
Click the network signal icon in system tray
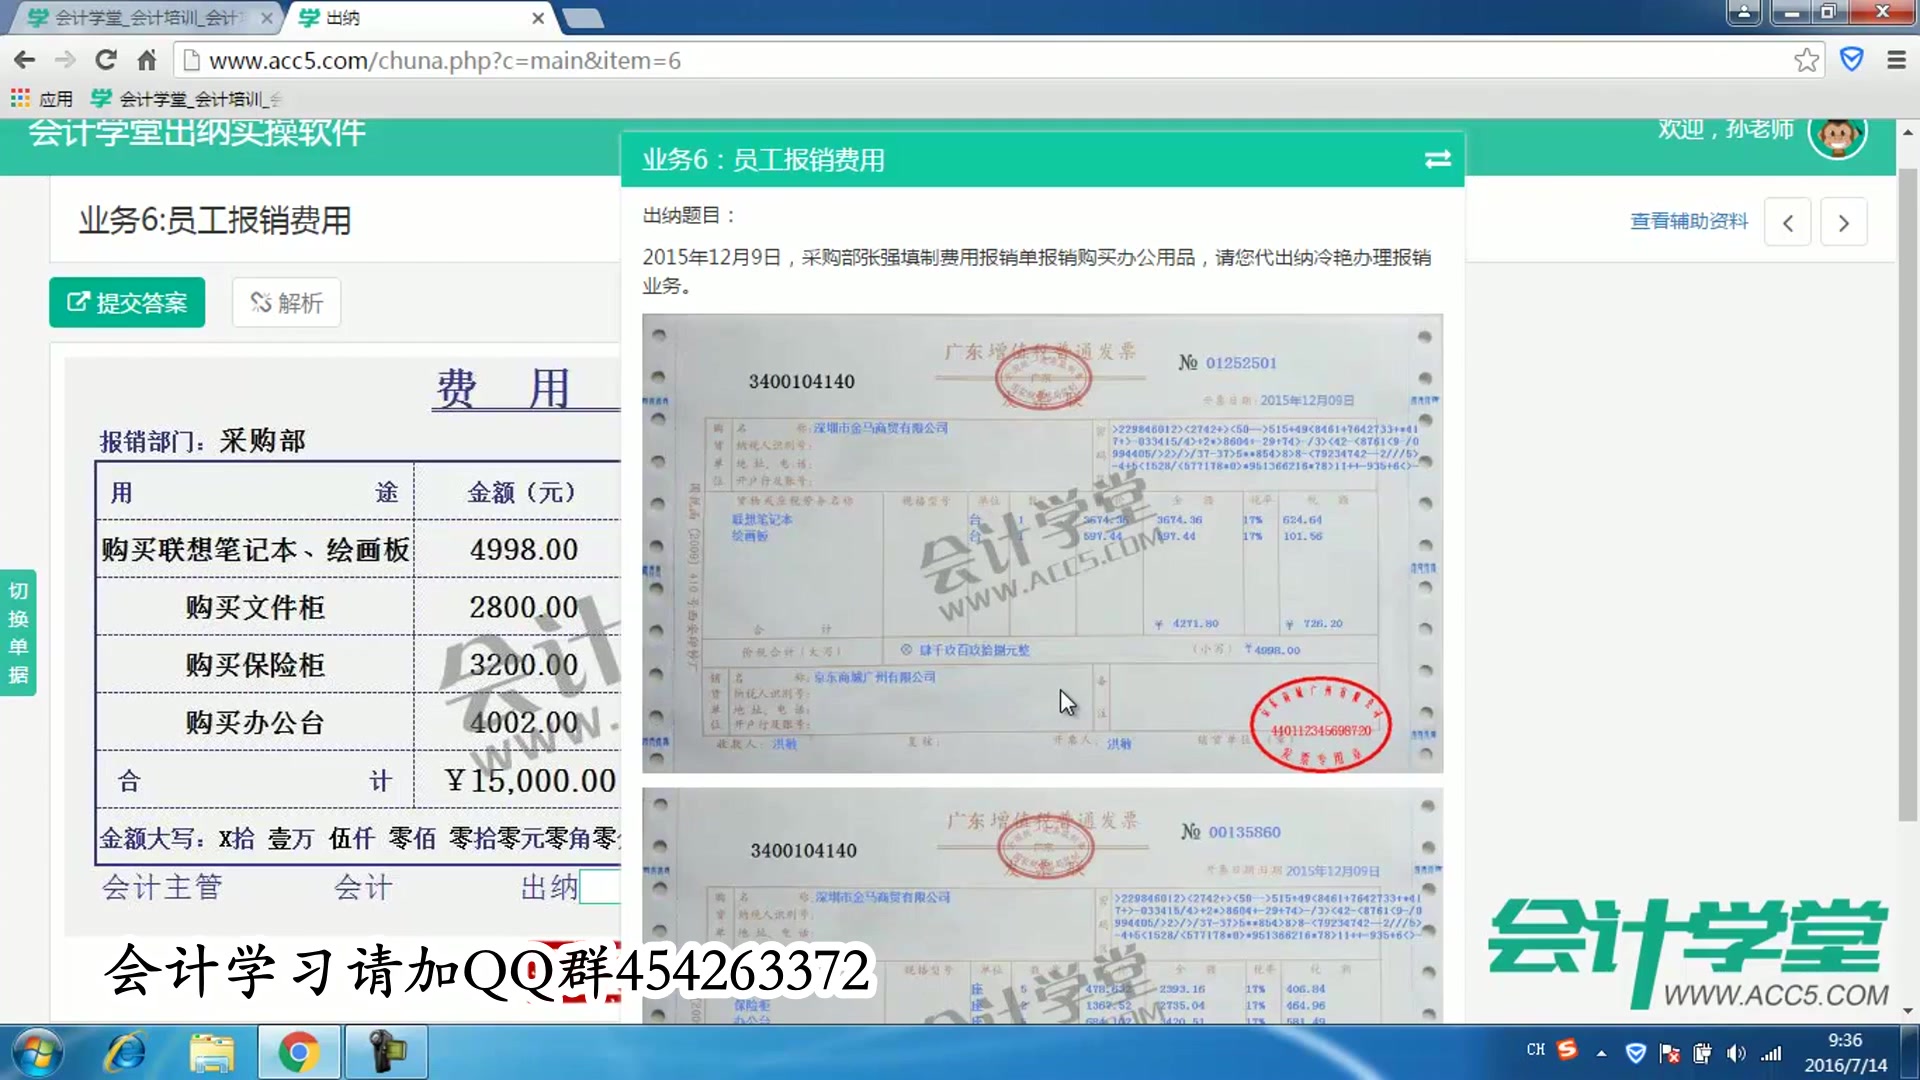coord(1770,1052)
